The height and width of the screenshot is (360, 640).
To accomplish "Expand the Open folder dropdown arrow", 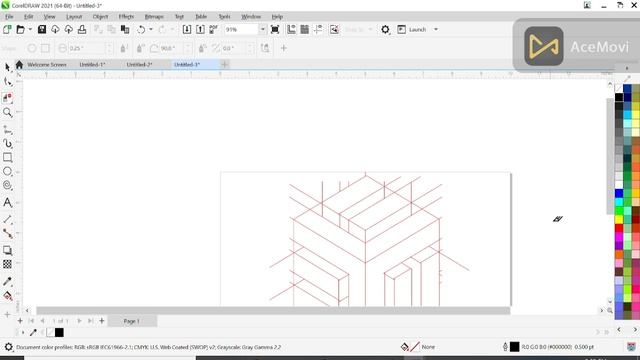I will pos(30,29).
